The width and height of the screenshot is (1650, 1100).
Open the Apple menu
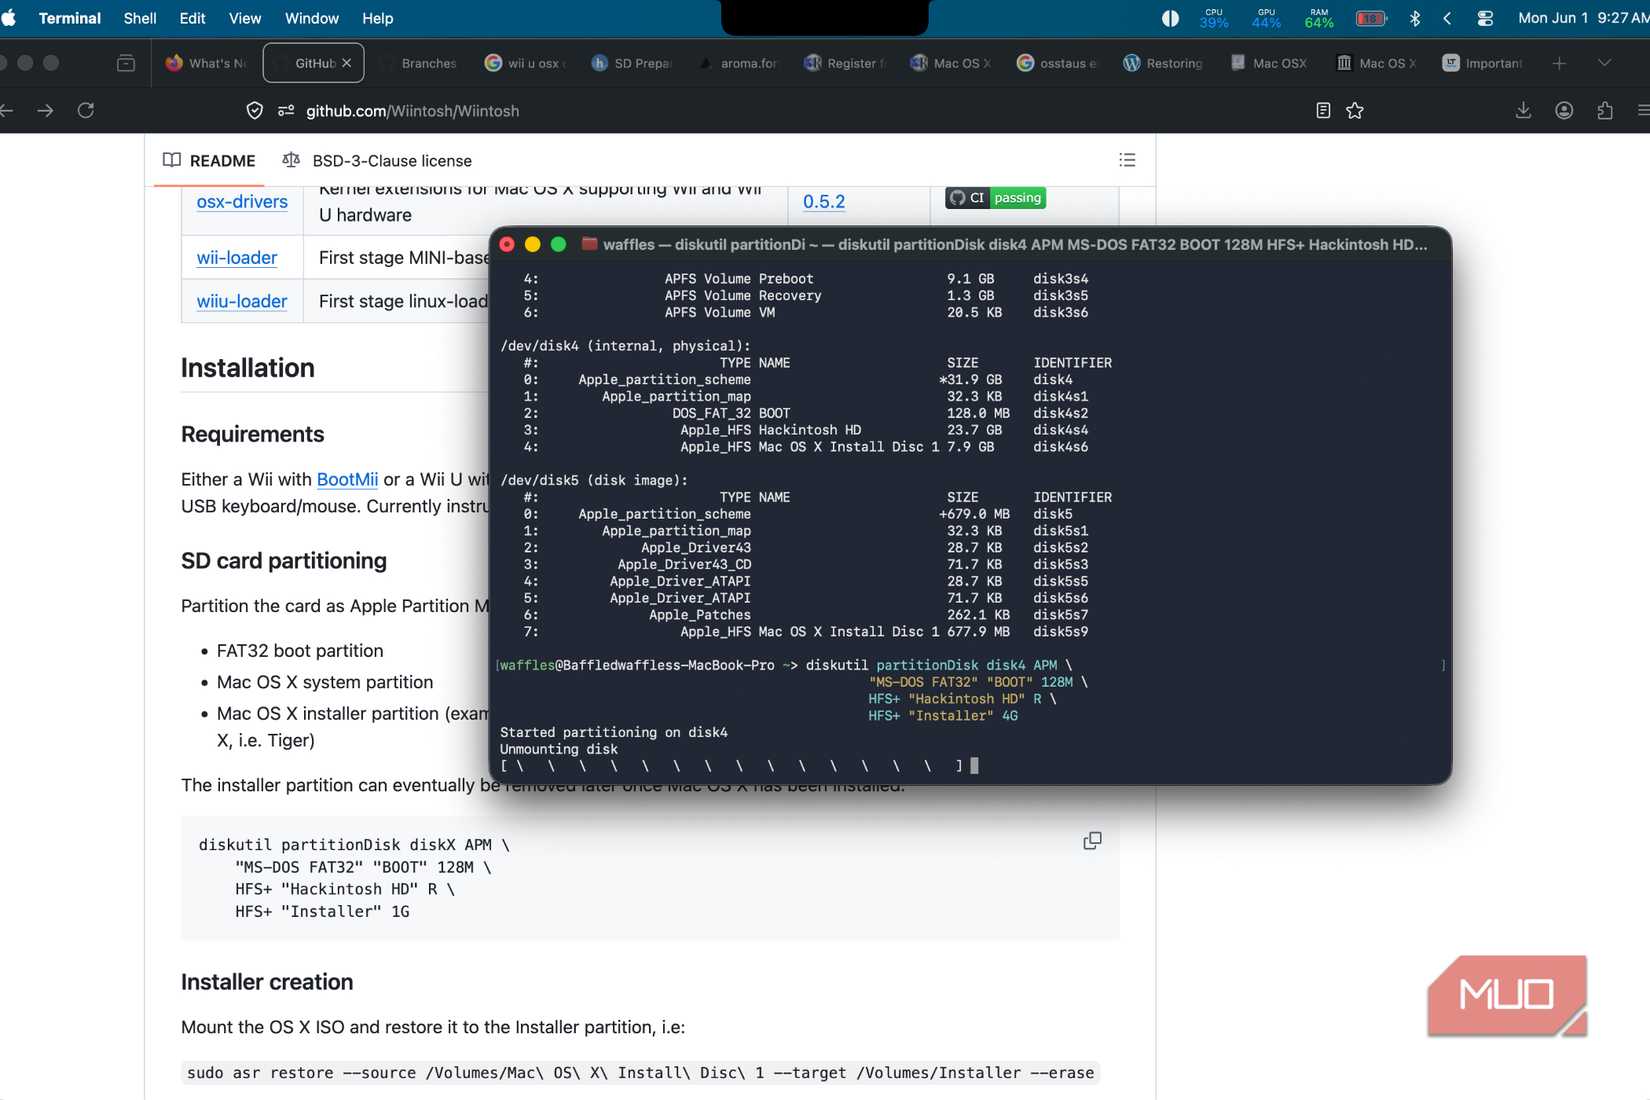click(9, 18)
